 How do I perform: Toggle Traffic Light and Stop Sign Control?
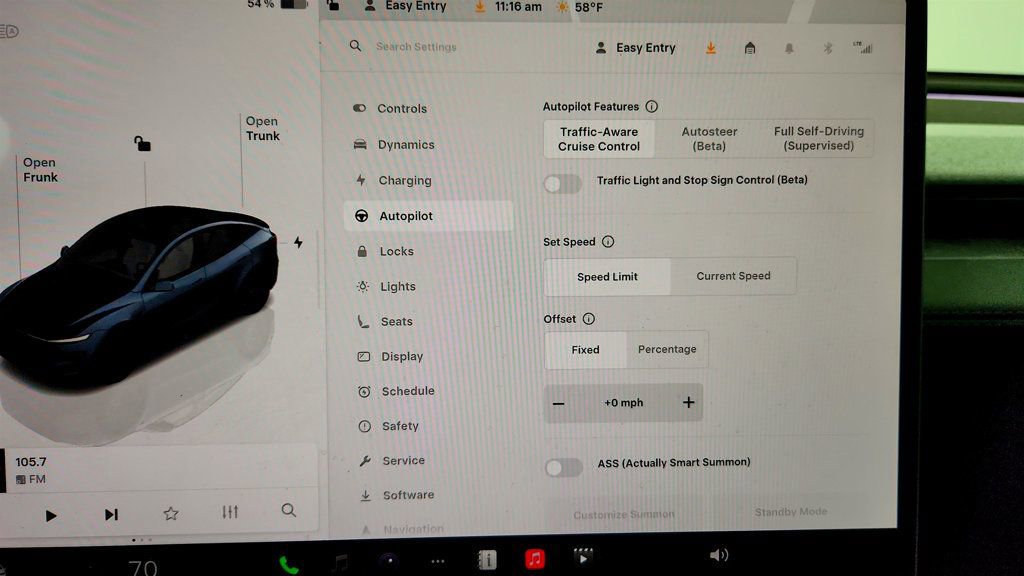562,184
